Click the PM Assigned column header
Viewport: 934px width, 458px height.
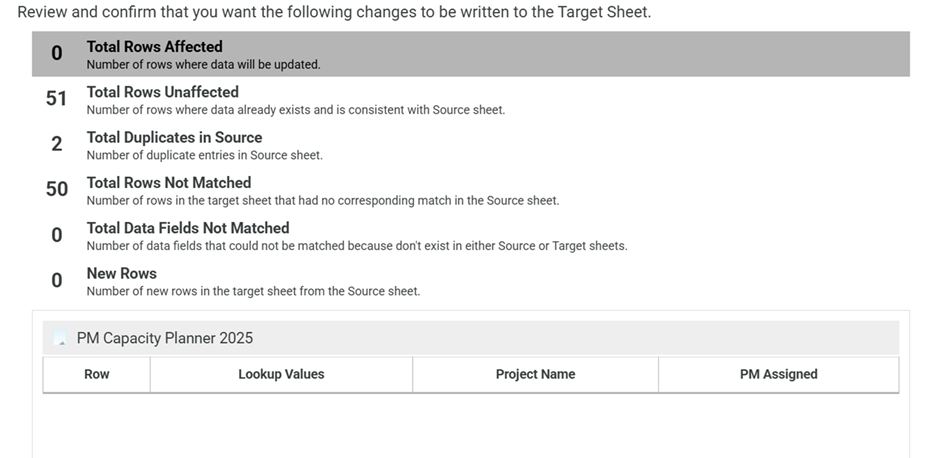(779, 374)
